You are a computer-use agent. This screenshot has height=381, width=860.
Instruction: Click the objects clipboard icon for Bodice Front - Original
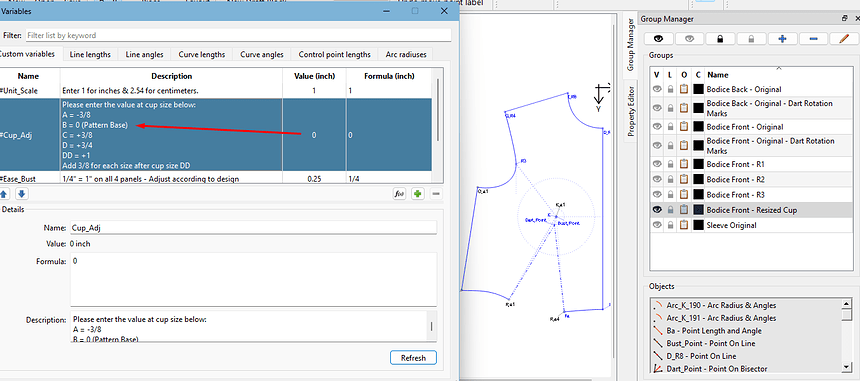(683, 126)
